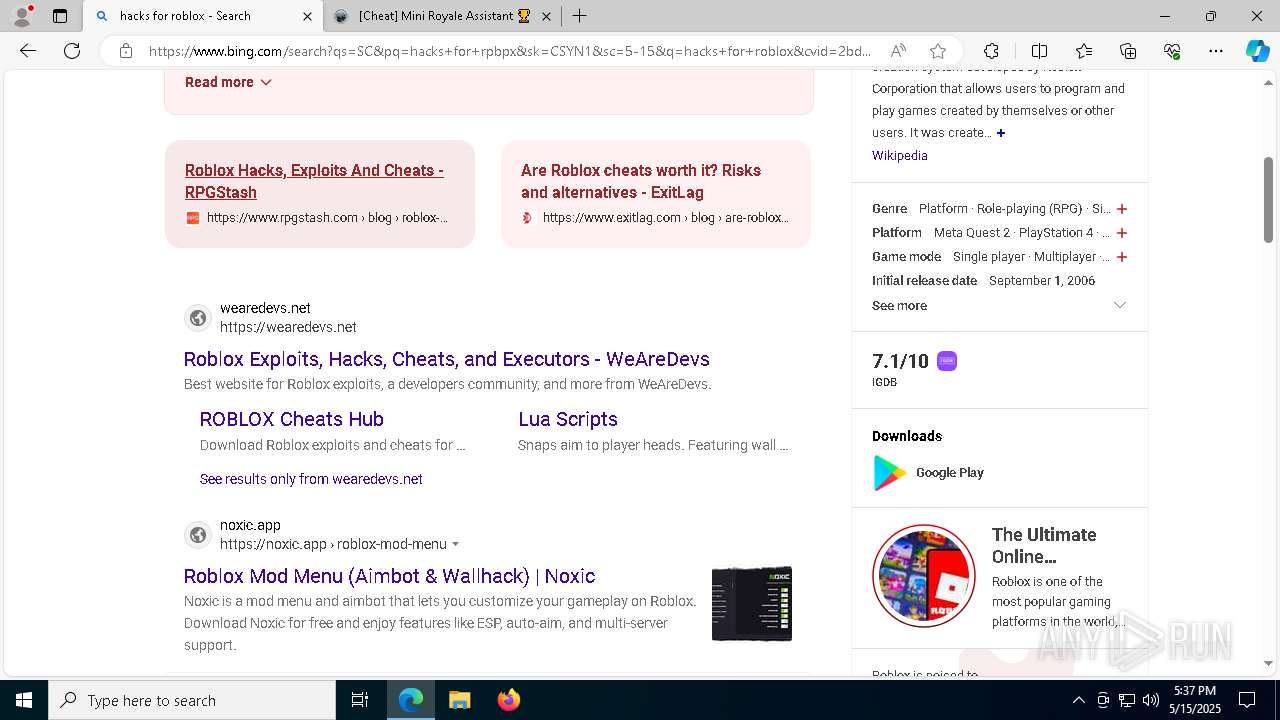This screenshot has width=1280, height=720.
Task: Open the Windows Start menu
Action: [24, 700]
